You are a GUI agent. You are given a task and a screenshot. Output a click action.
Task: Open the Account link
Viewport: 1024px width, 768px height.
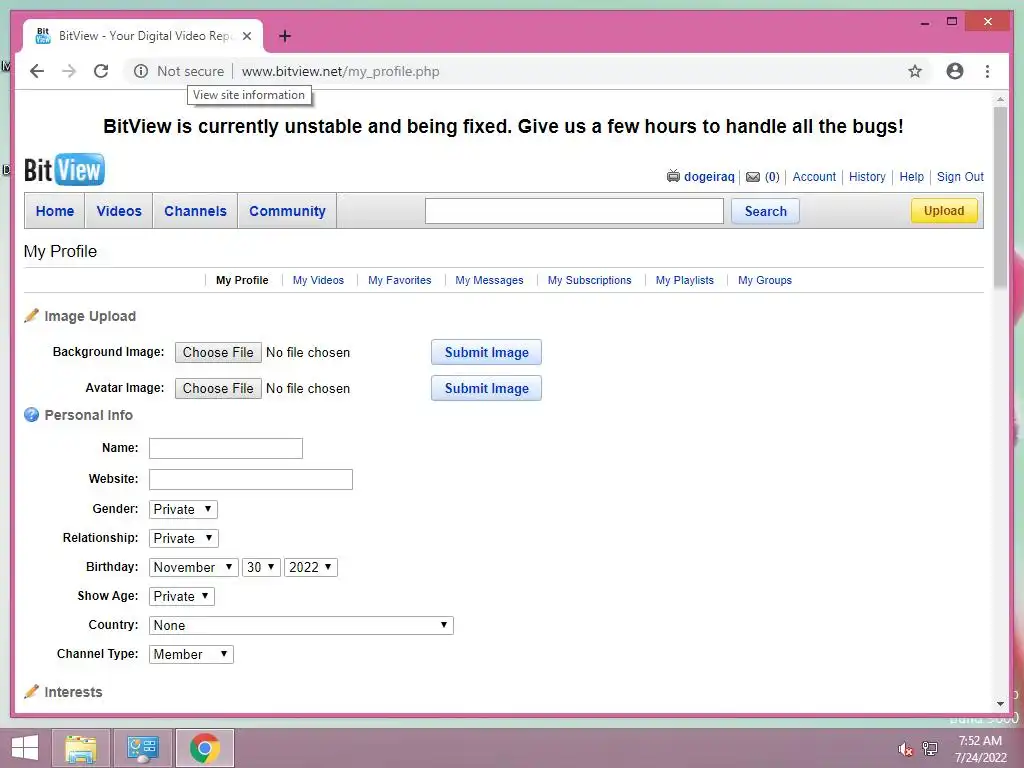click(x=814, y=176)
